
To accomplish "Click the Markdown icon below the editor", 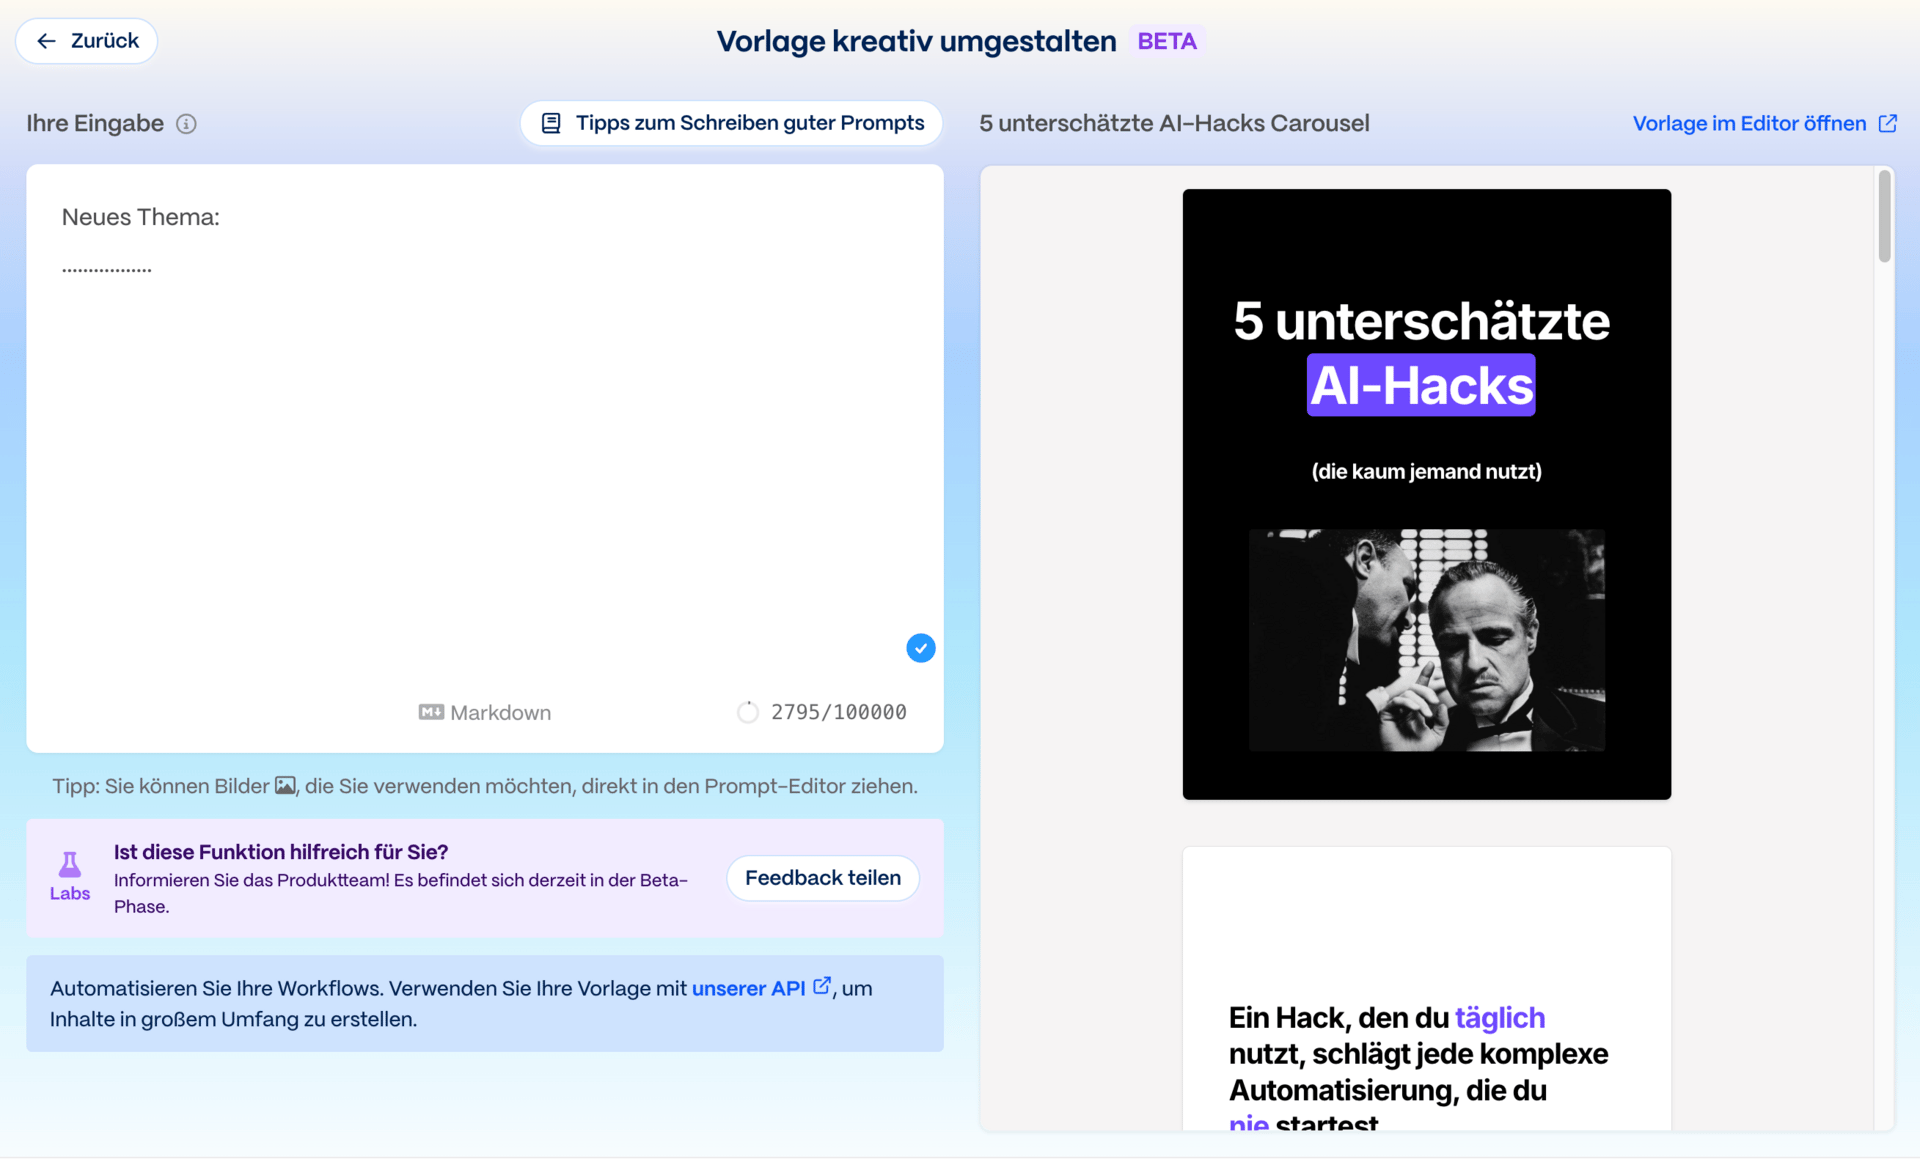I will 431,712.
